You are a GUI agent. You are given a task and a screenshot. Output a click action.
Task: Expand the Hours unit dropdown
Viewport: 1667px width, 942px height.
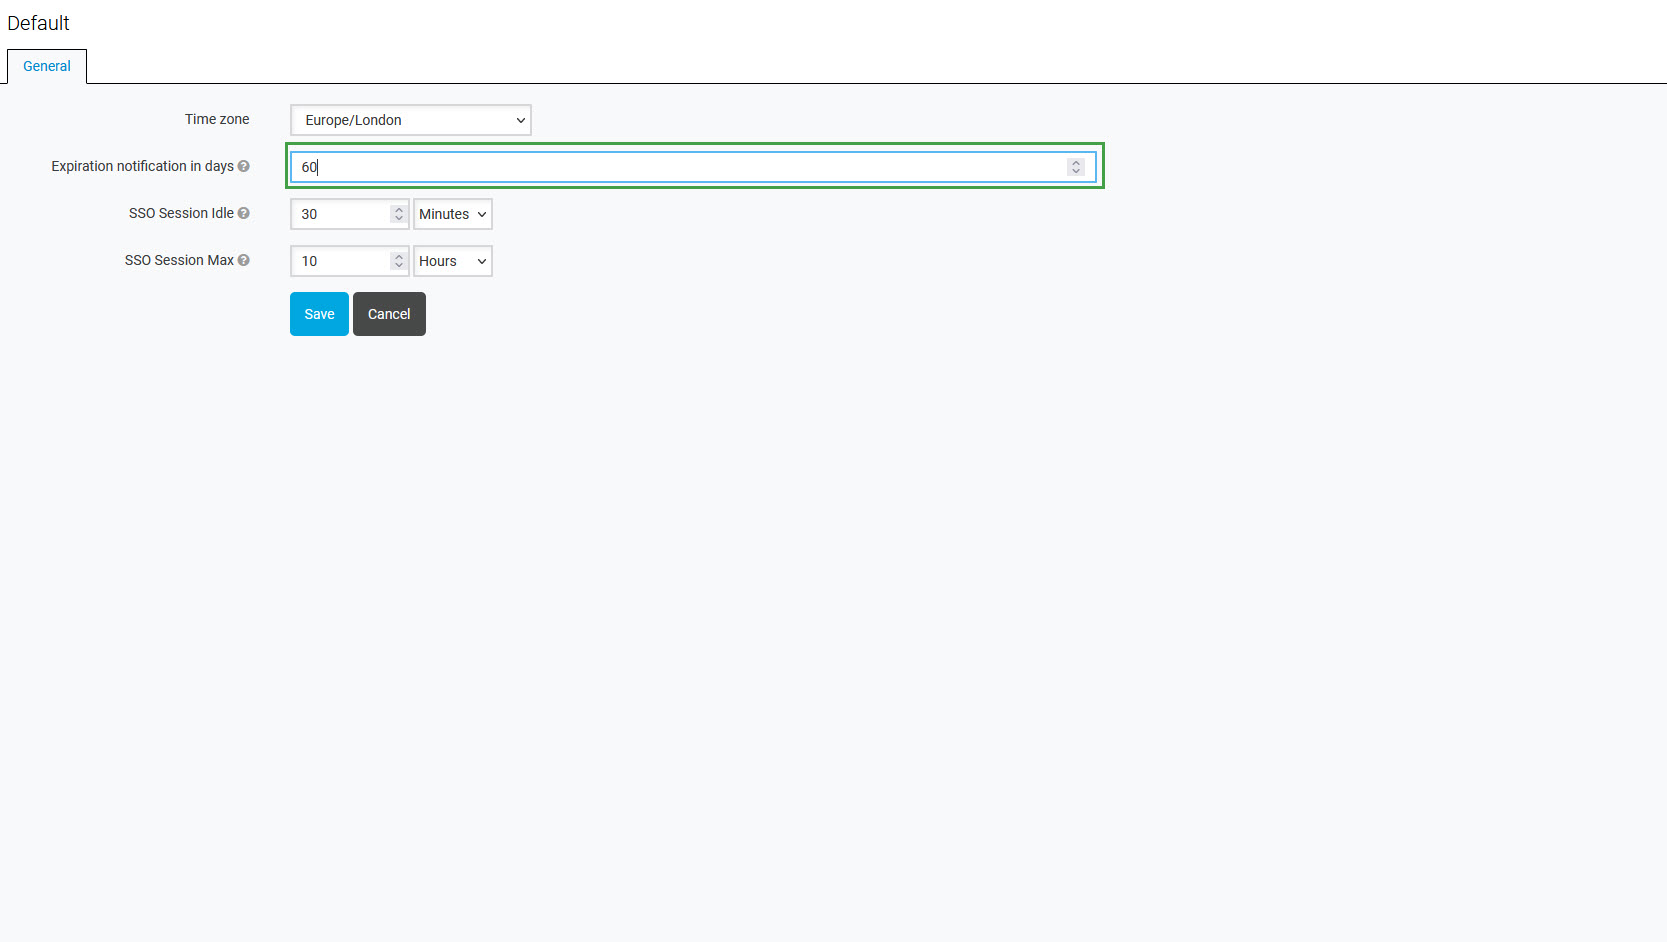tap(452, 261)
